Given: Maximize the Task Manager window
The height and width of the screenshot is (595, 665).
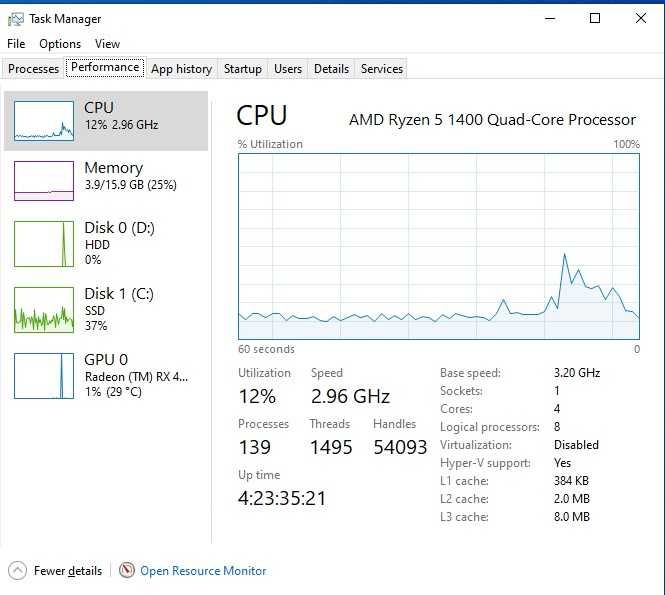Looking at the screenshot, I should [595, 18].
